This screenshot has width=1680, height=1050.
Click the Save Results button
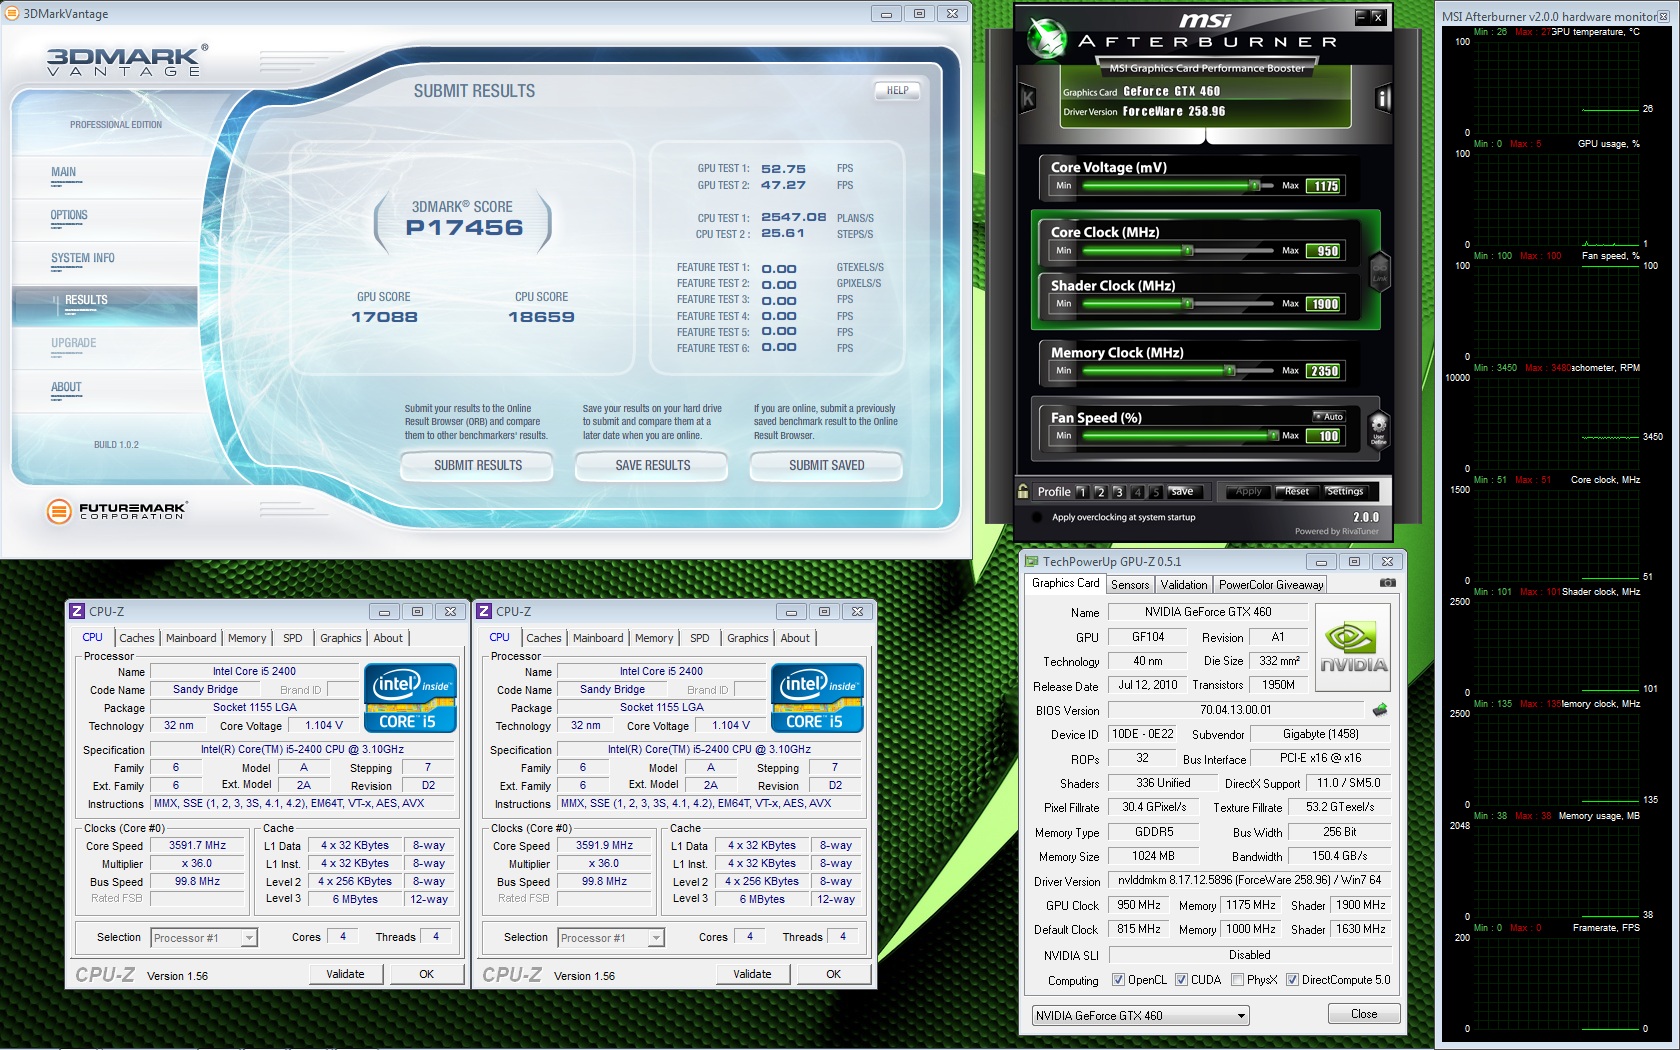(653, 466)
